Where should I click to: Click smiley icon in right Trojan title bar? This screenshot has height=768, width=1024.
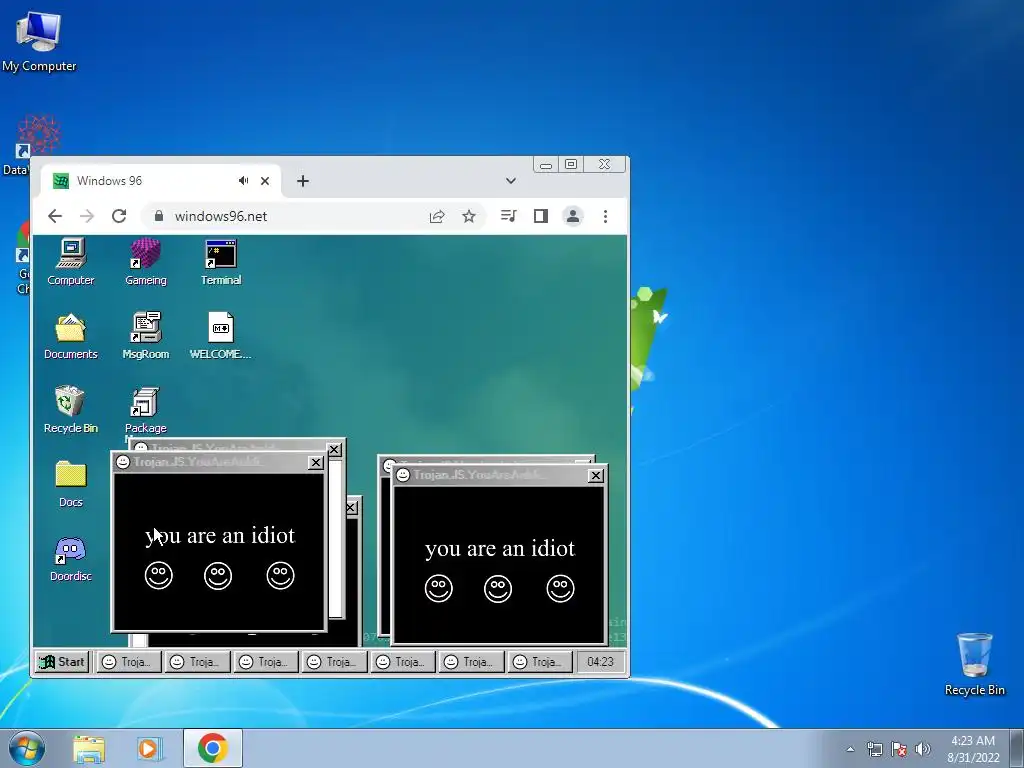pos(403,475)
